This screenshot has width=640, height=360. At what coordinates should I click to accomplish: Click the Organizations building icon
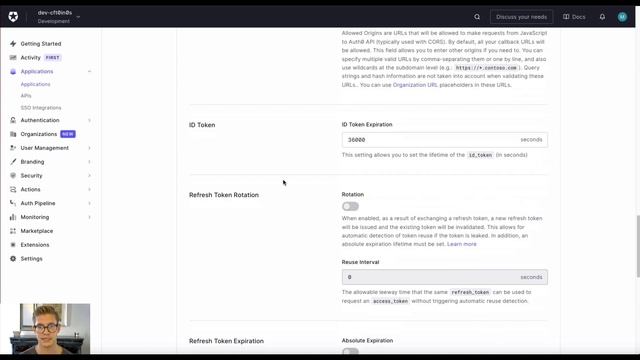(13, 134)
